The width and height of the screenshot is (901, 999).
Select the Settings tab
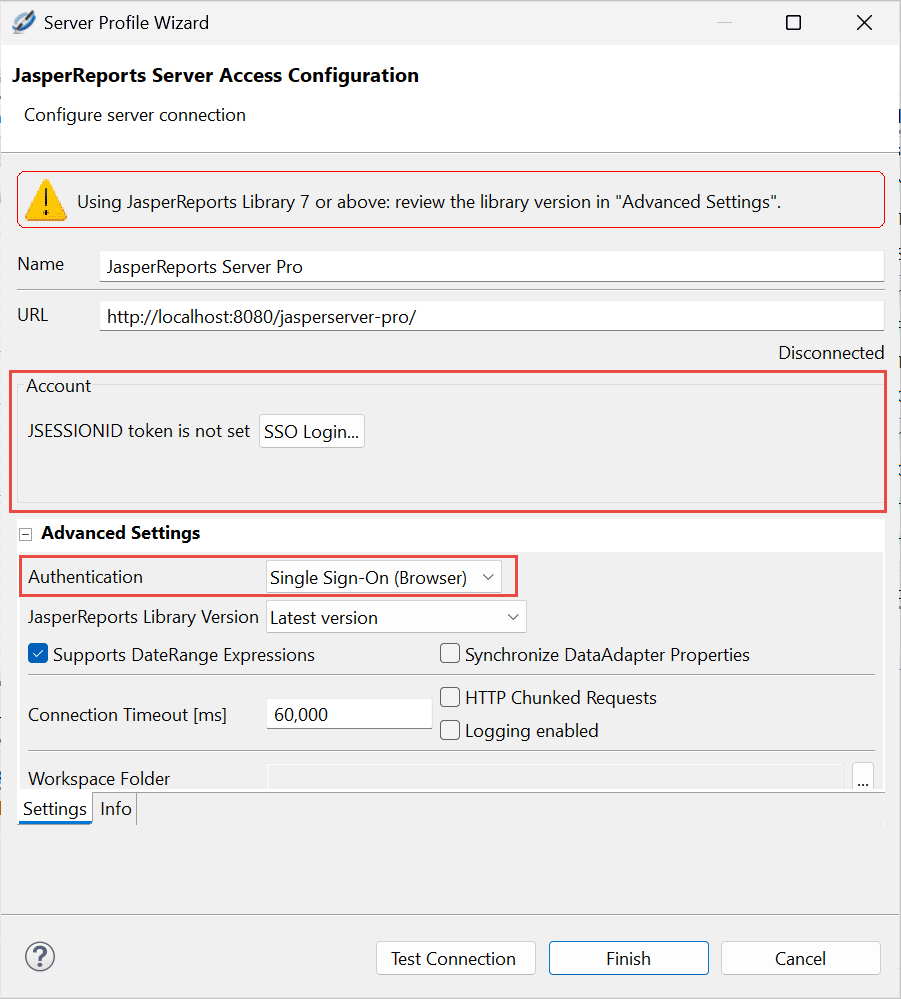click(x=55, y=809)
